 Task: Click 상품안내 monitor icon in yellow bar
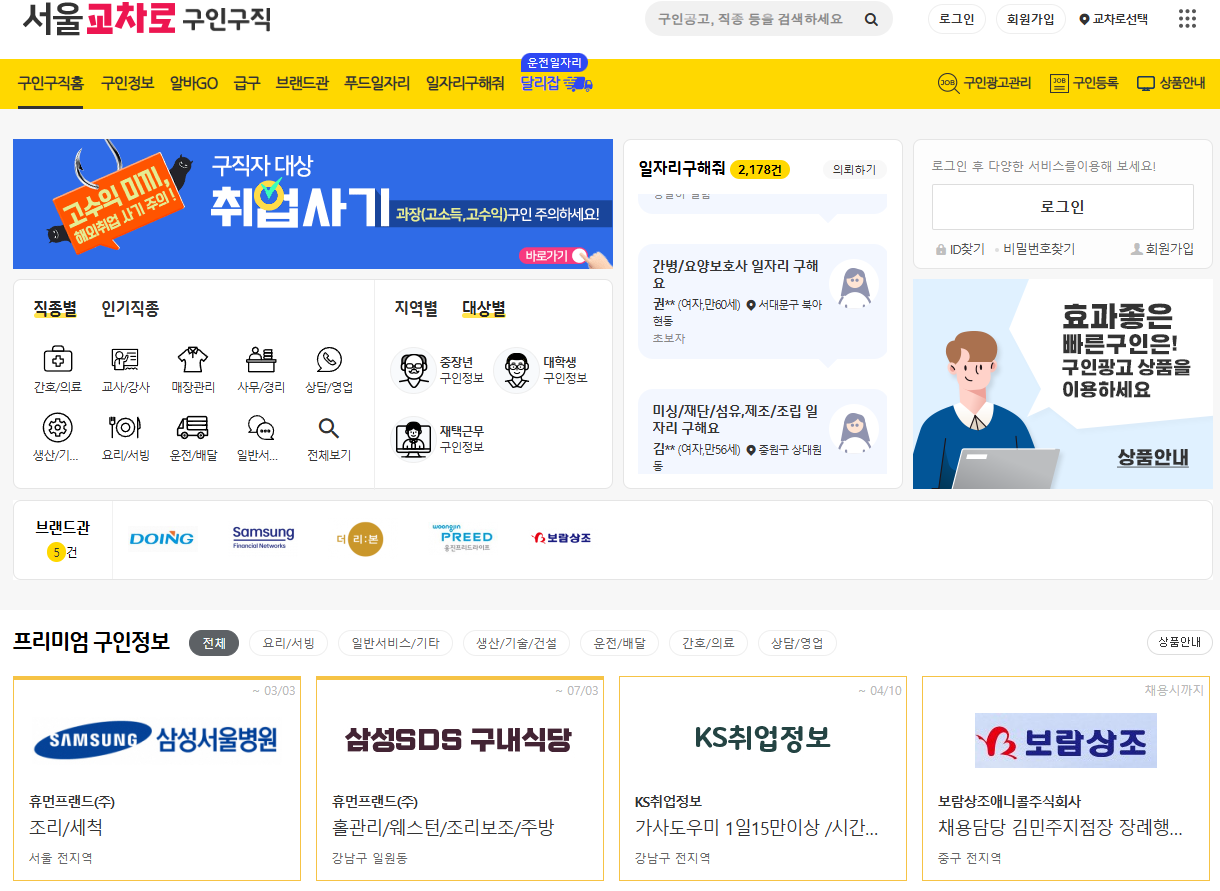pos(1146,84)
